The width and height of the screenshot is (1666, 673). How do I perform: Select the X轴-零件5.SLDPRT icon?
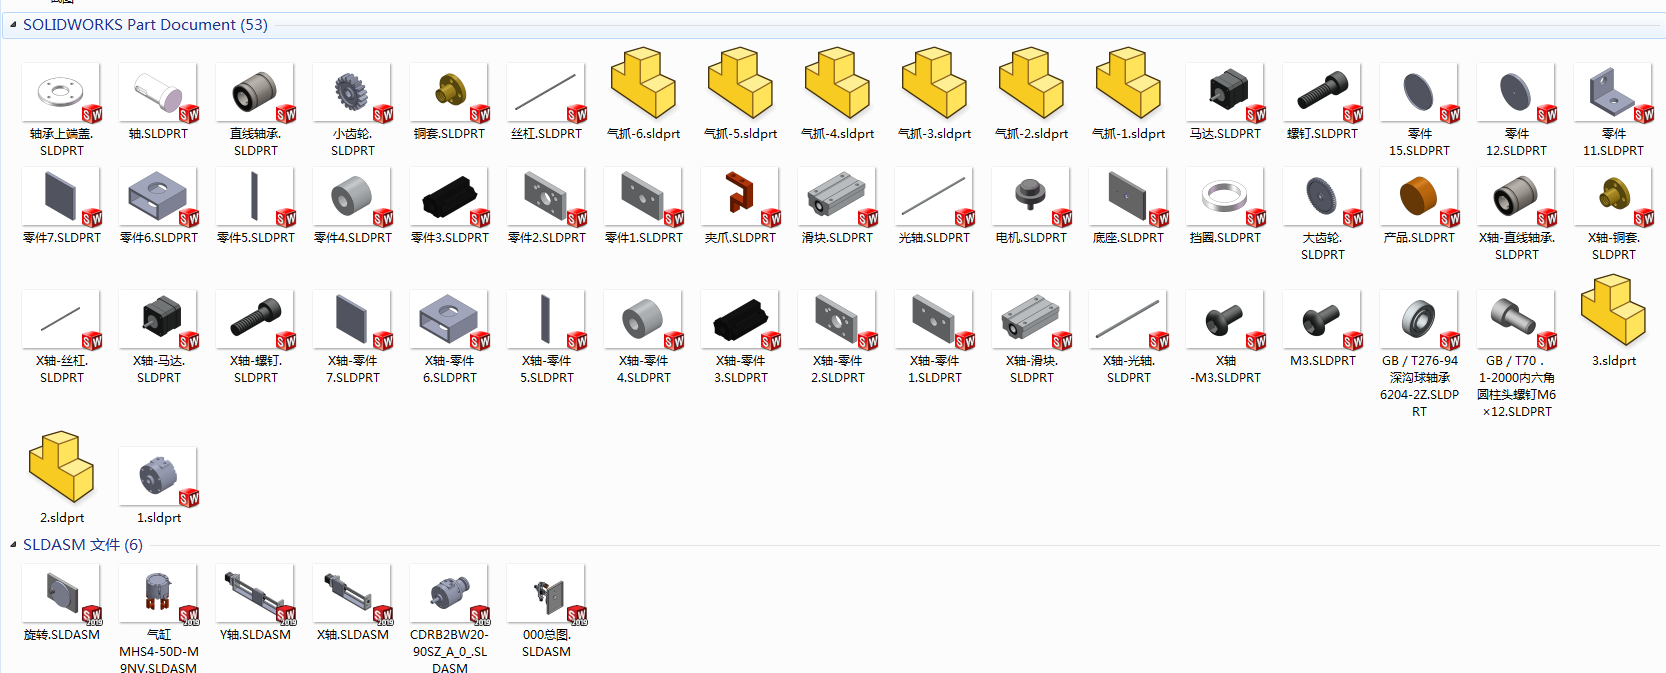(547, 320)
